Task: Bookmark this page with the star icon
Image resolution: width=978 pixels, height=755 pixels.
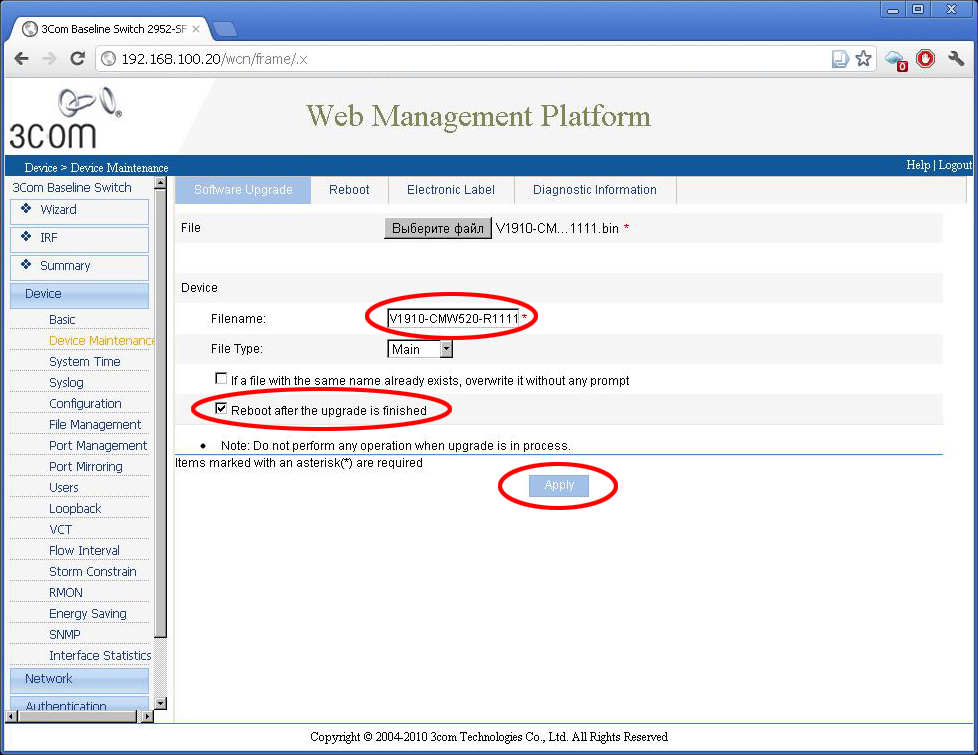Action: [x=863, y=59]
